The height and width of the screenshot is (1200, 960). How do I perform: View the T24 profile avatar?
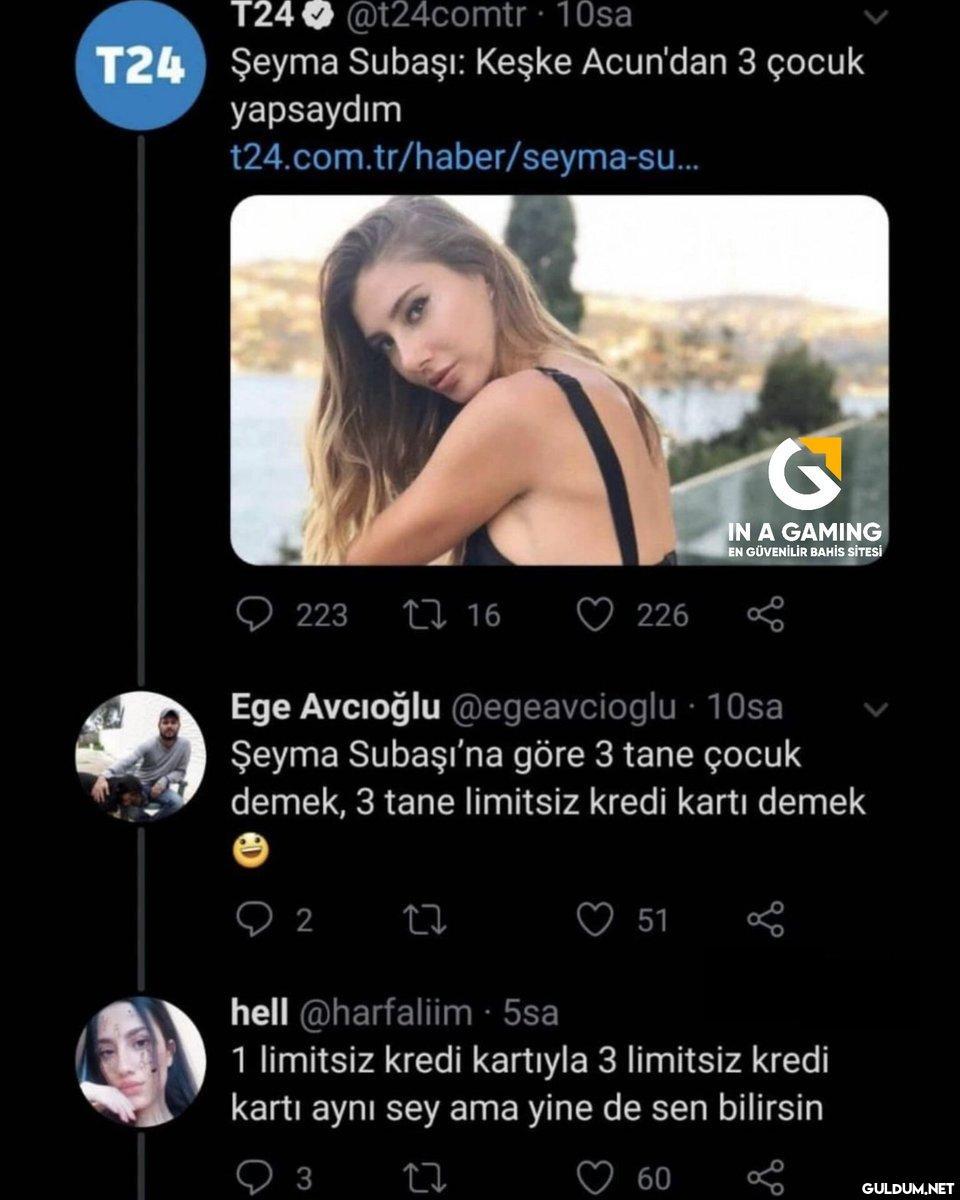[x=140, y=66]
